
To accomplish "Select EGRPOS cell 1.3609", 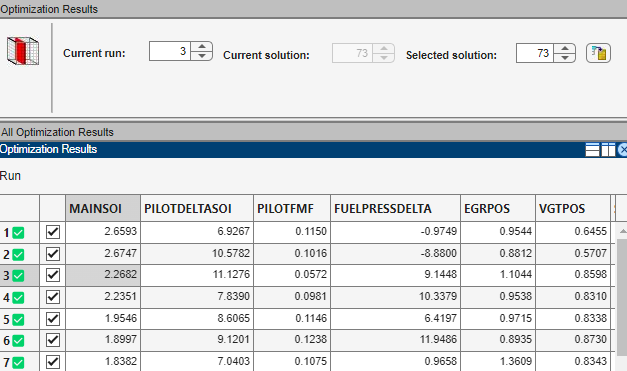I will click(x=498, y=361).
